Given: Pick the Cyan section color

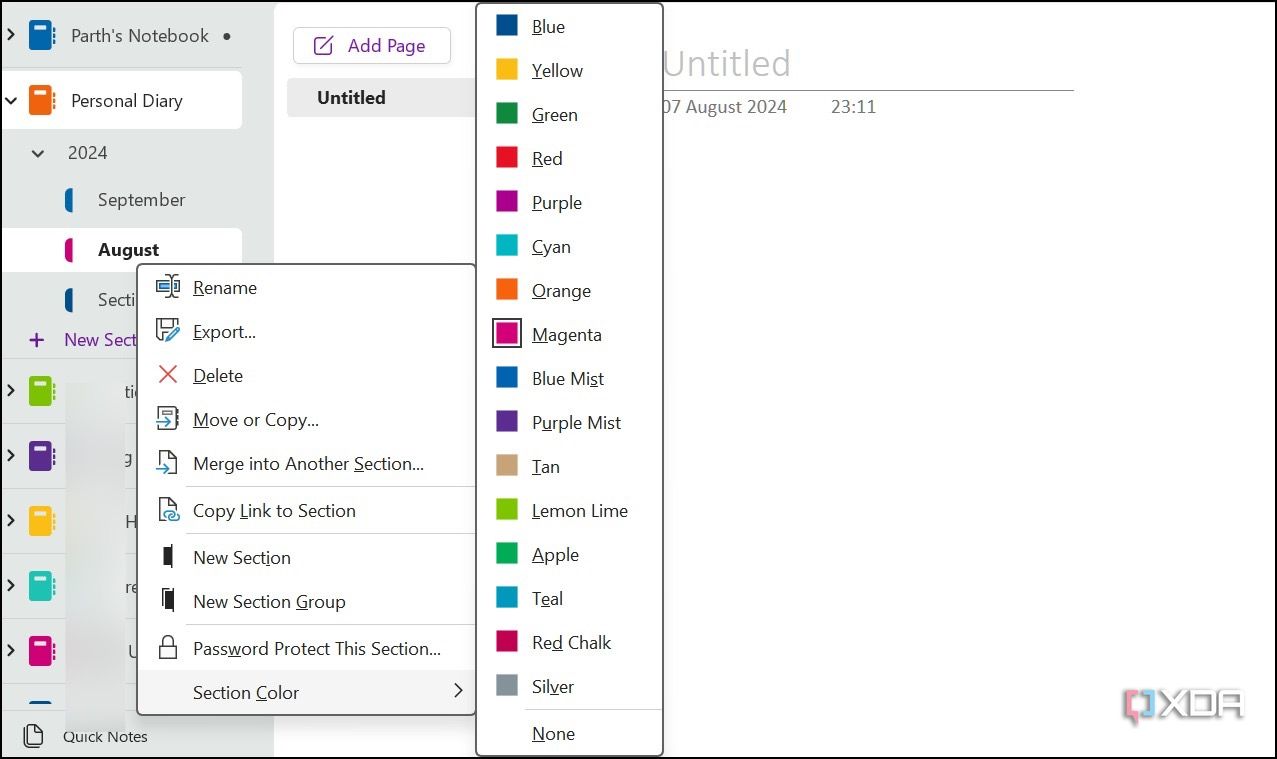Looking at the screenshot, I should [570, 246].
